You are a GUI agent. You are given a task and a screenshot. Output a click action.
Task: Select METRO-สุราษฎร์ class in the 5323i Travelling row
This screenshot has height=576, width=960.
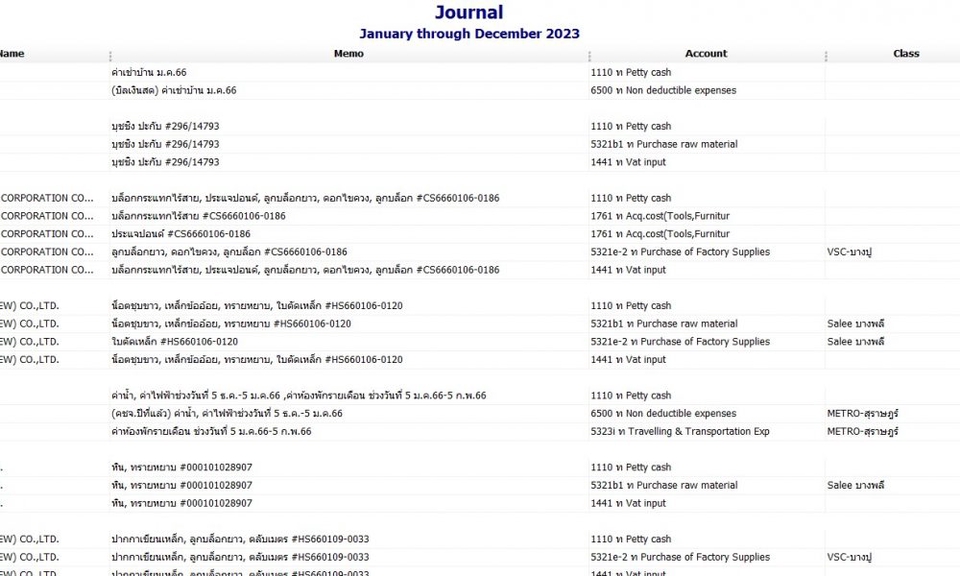(862, 432)
